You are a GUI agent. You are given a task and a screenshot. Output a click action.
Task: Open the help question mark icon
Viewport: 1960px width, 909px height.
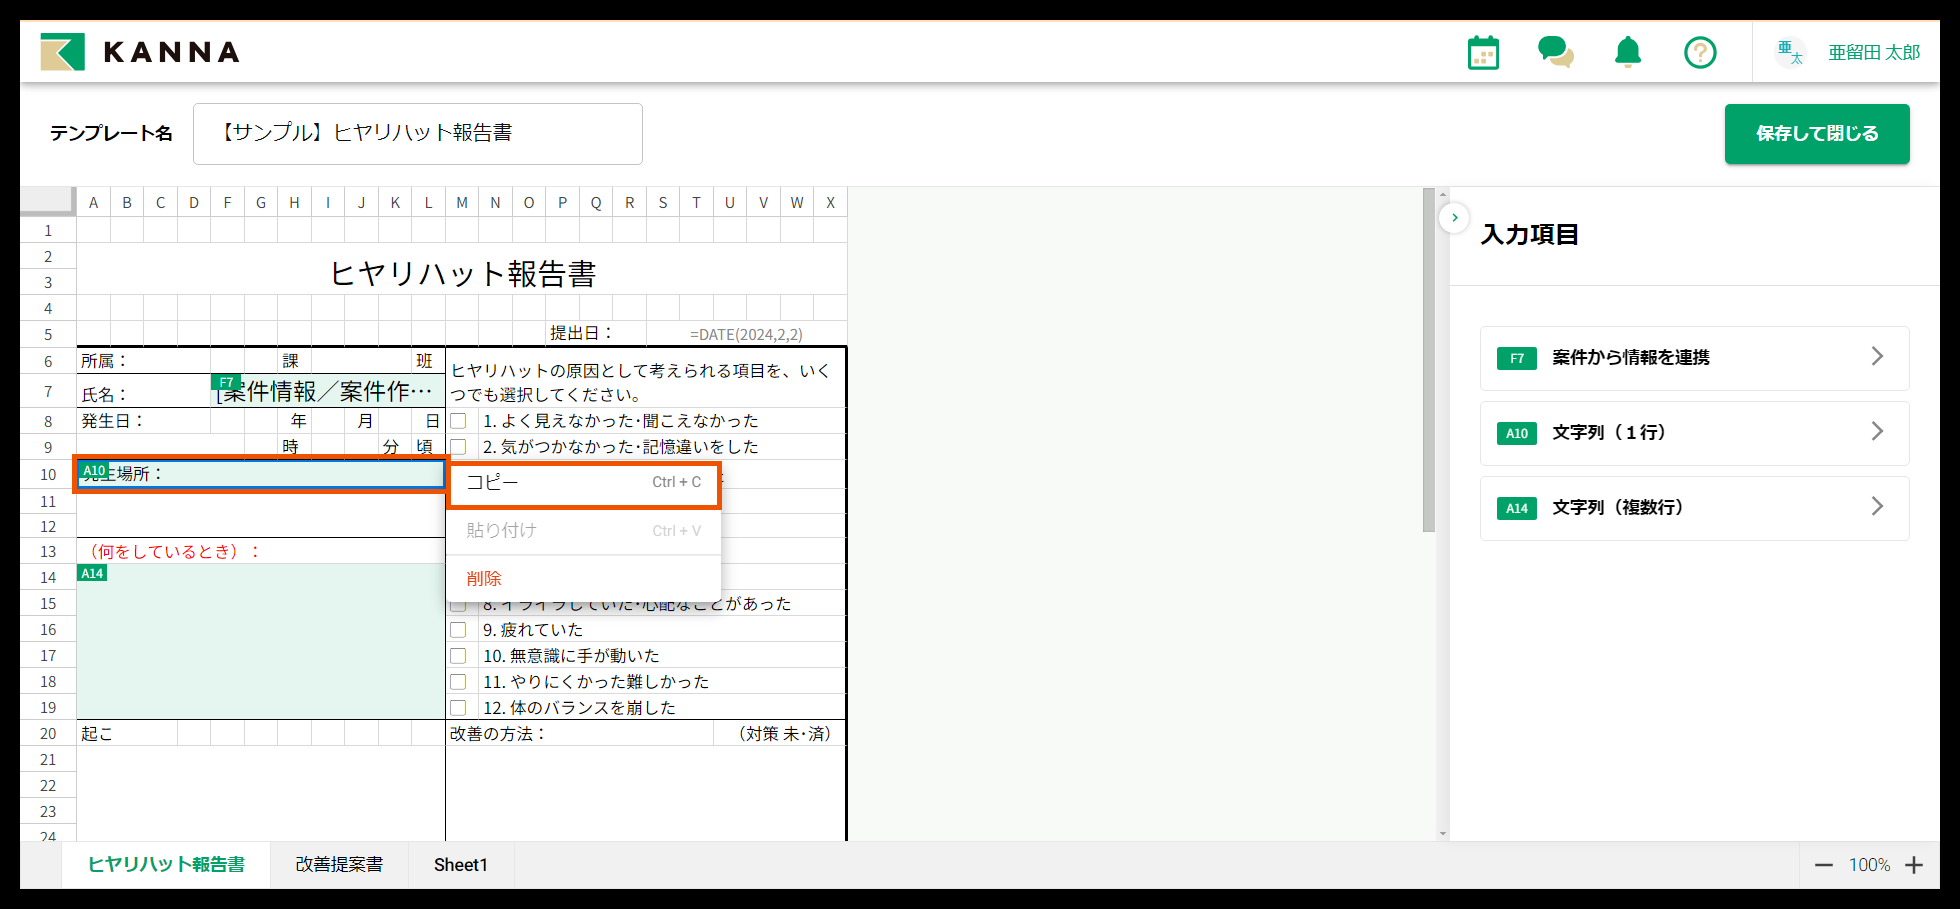click(1700, 52)
